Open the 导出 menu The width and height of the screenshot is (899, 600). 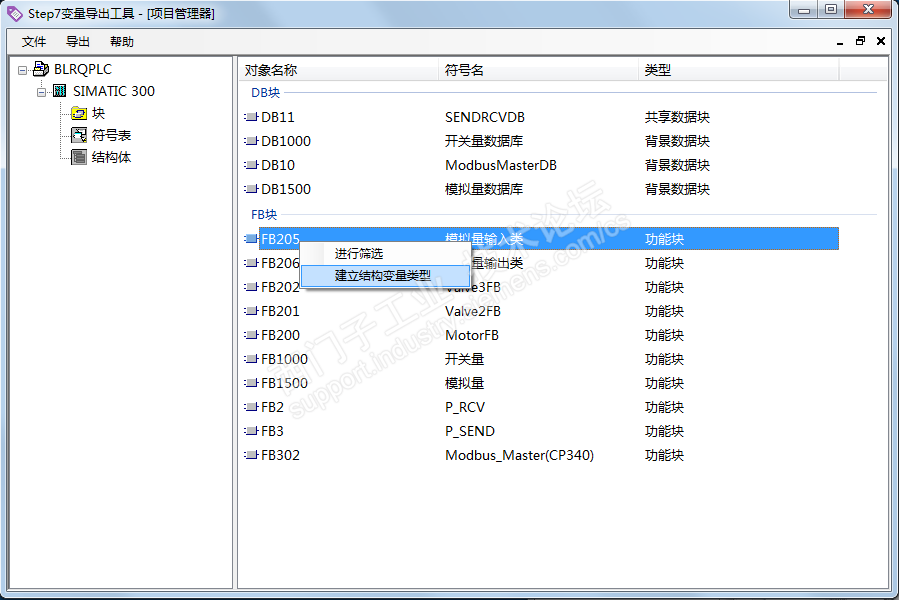pyautogui.click(x=77, y=42)
